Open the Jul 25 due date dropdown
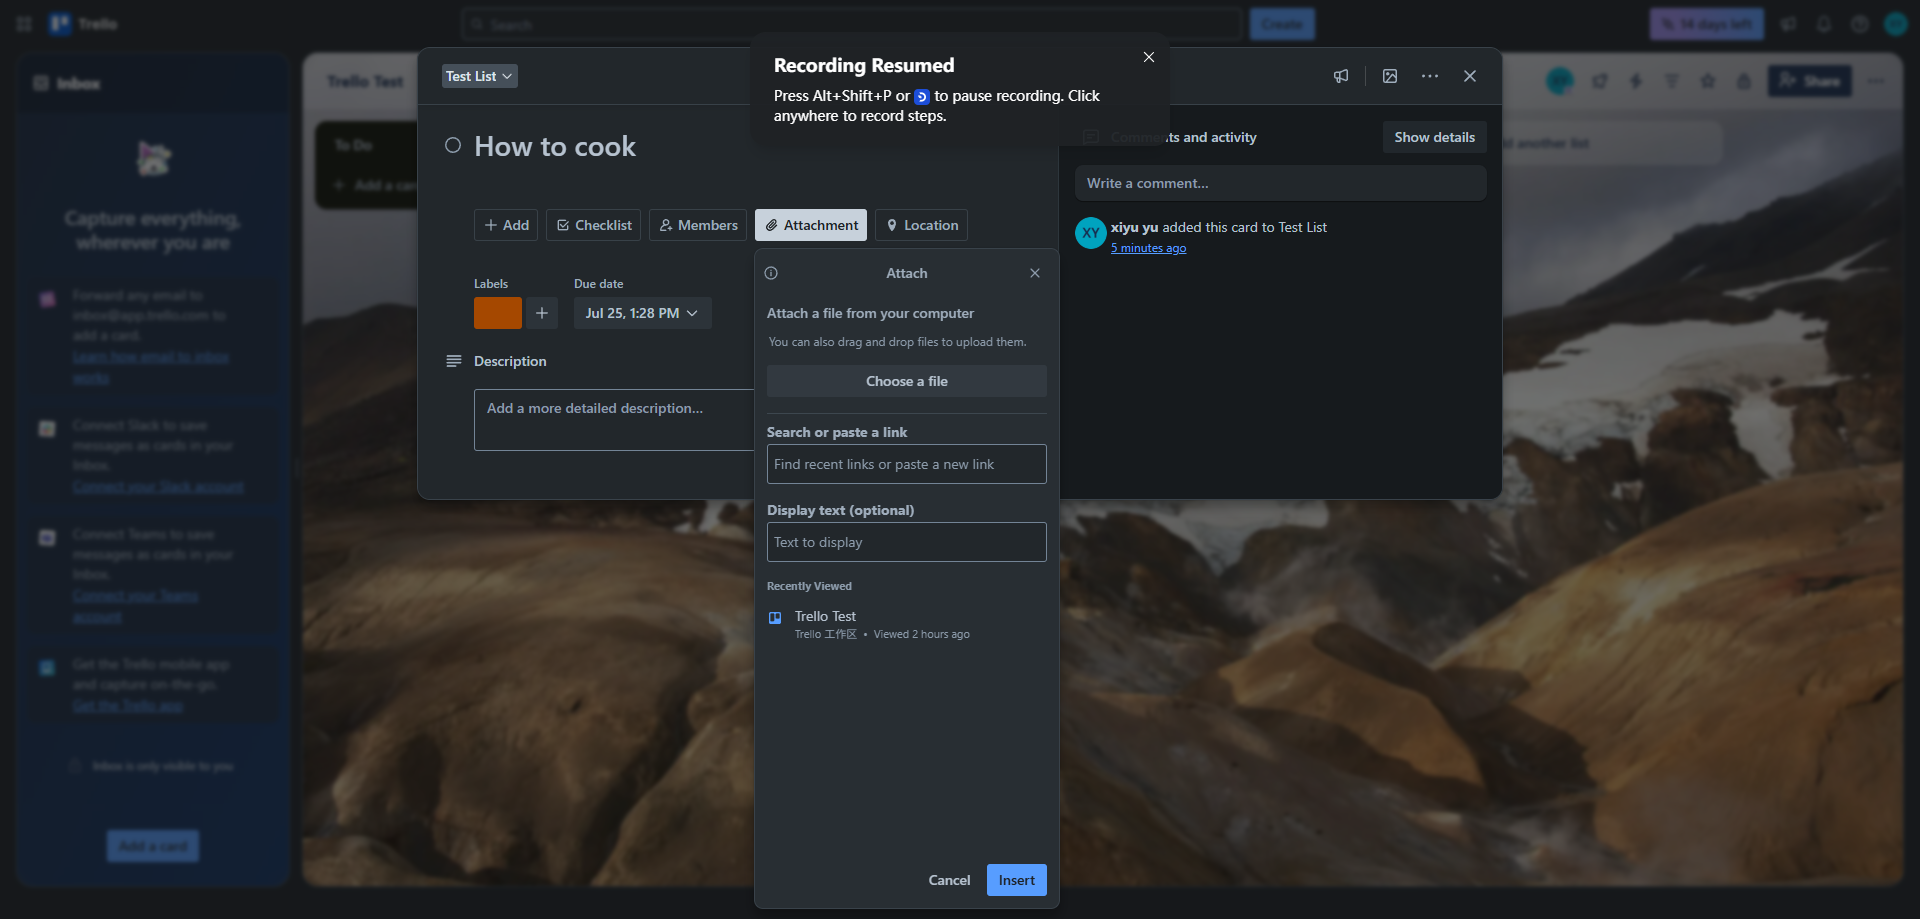 click(x=643, y=313)
